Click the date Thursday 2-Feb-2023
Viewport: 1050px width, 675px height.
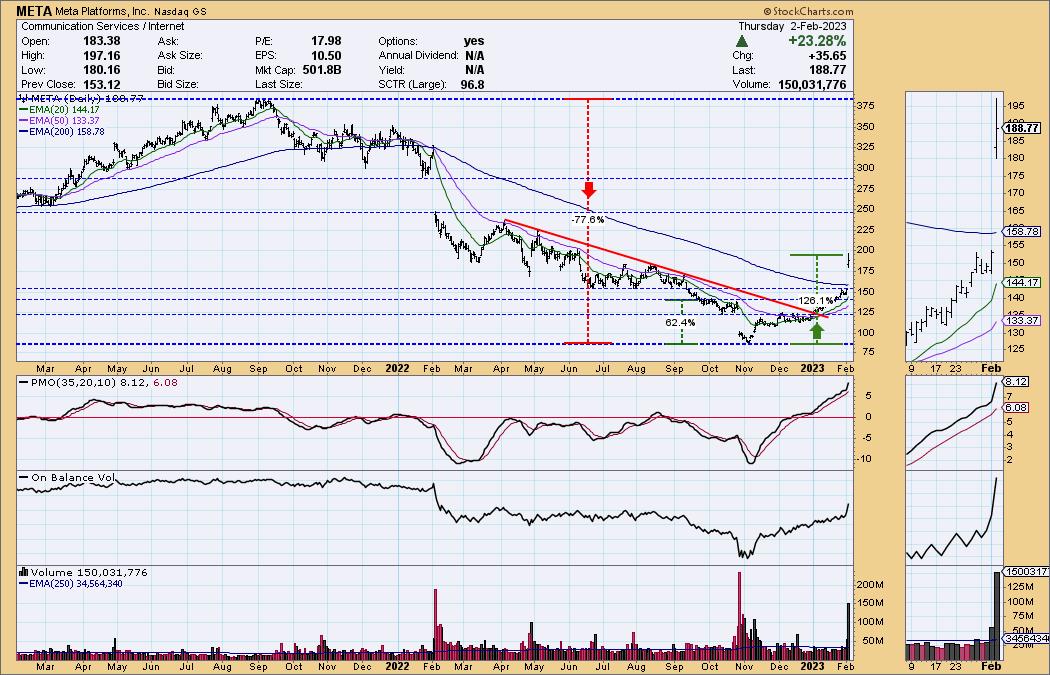coord(792,26)
